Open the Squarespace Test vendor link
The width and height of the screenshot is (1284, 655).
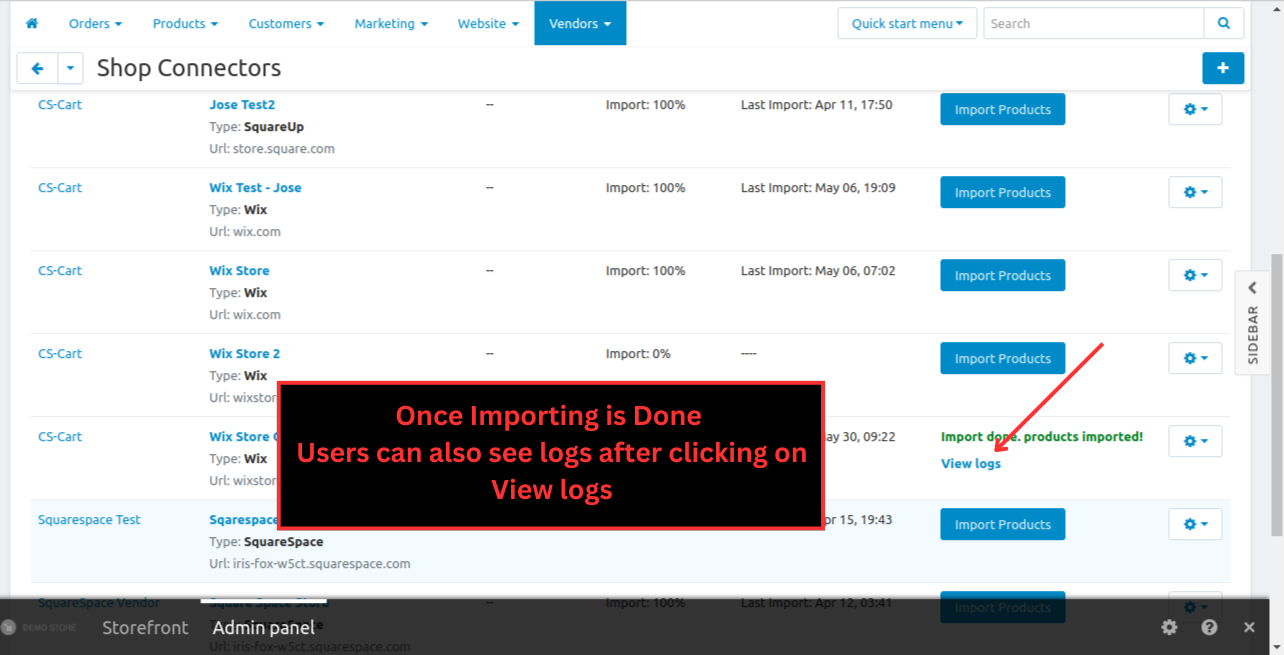pyautogui.click(x=89, y=519)
